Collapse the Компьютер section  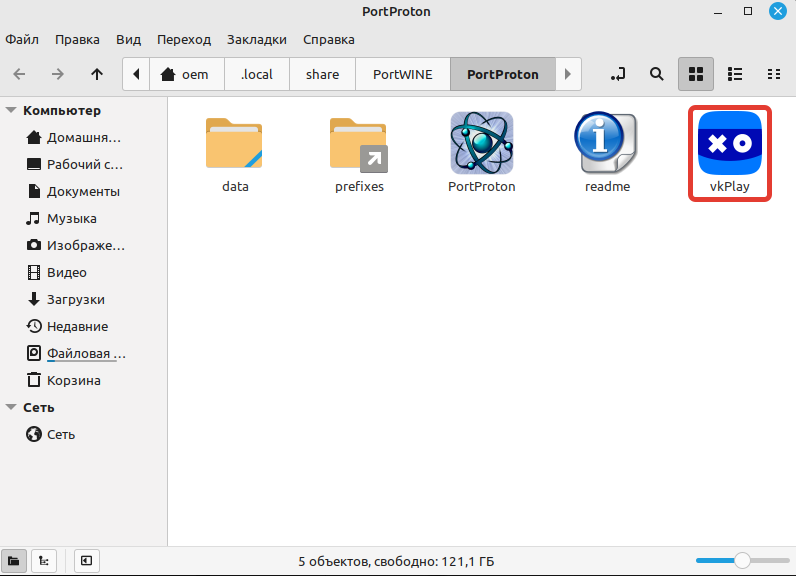pos(11,110)
